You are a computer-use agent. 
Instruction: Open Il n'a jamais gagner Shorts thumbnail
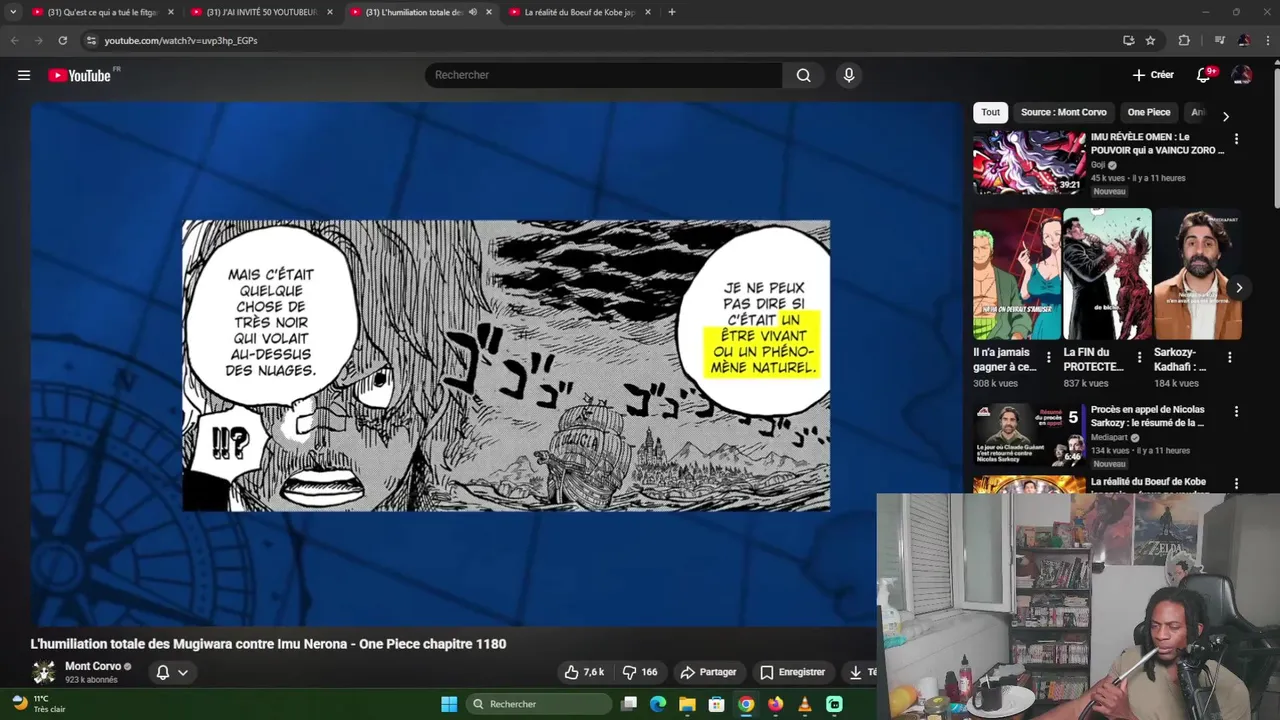coord(1017,274)
